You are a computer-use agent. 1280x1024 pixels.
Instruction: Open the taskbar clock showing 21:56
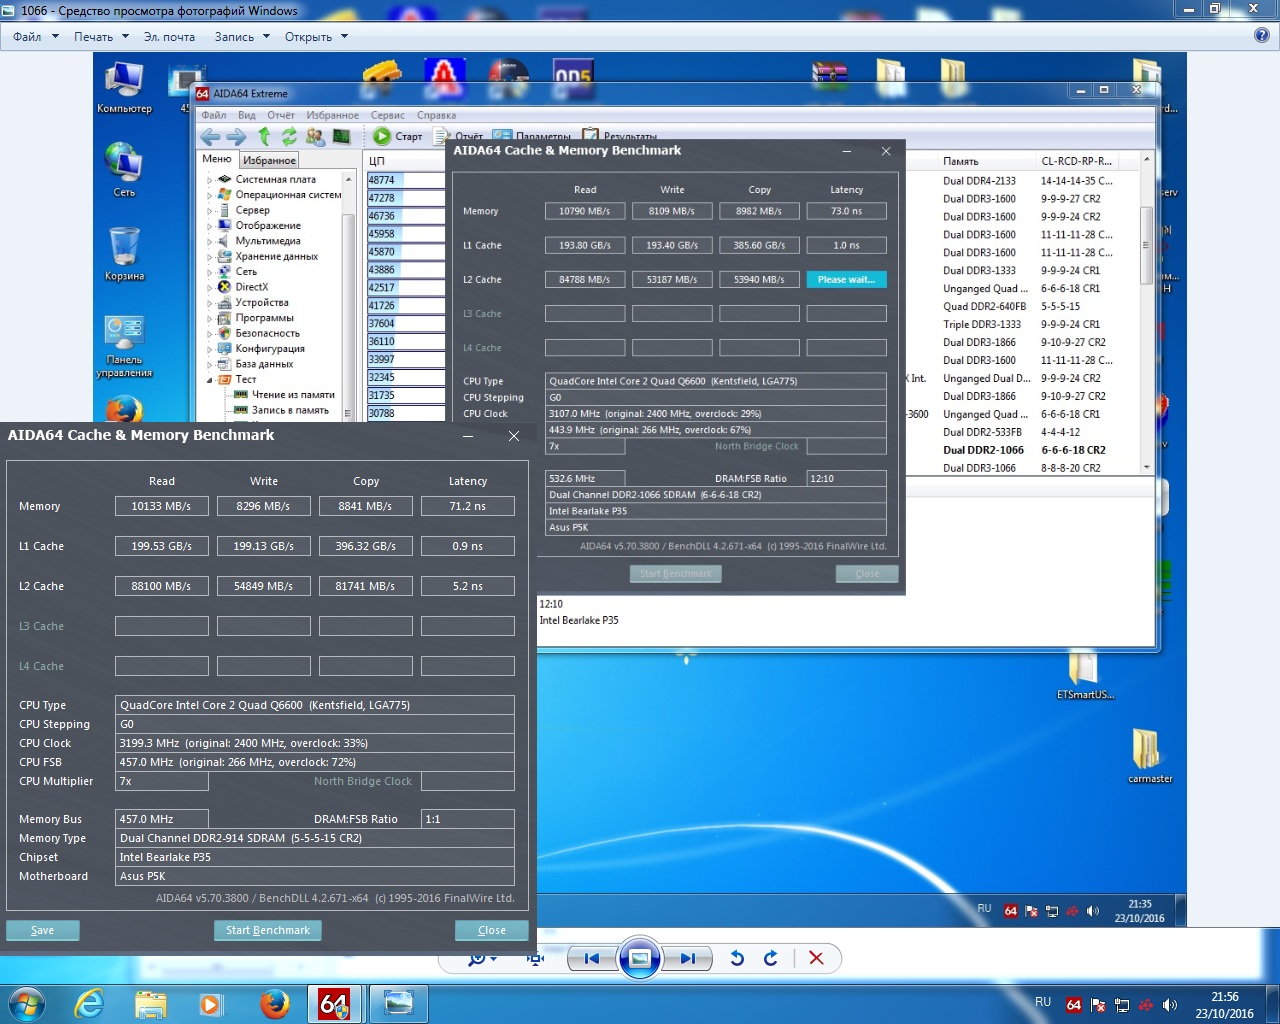tap(1225, 1005)
